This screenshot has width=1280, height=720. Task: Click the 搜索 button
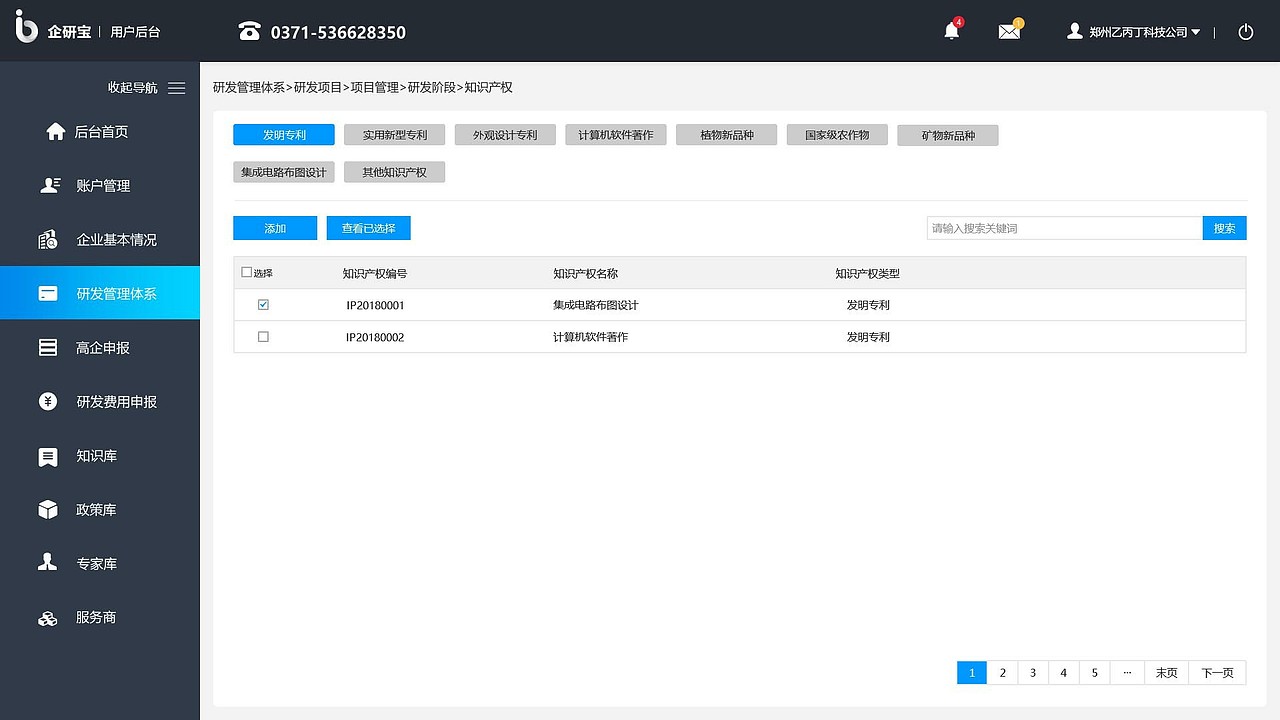tap(1225, 228)
